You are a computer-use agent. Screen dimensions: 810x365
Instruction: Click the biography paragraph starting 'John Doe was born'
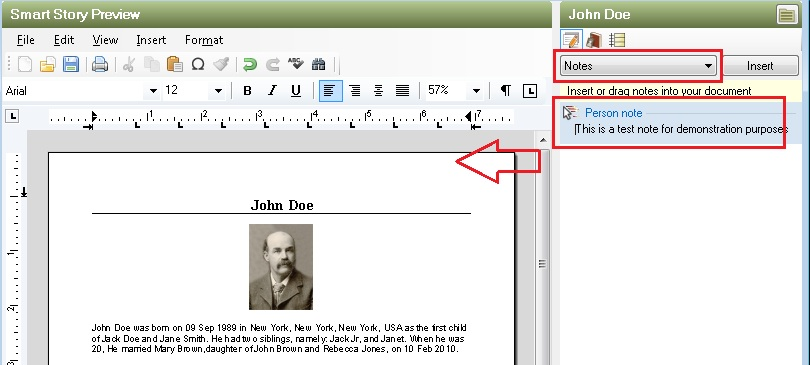(279, 338)
